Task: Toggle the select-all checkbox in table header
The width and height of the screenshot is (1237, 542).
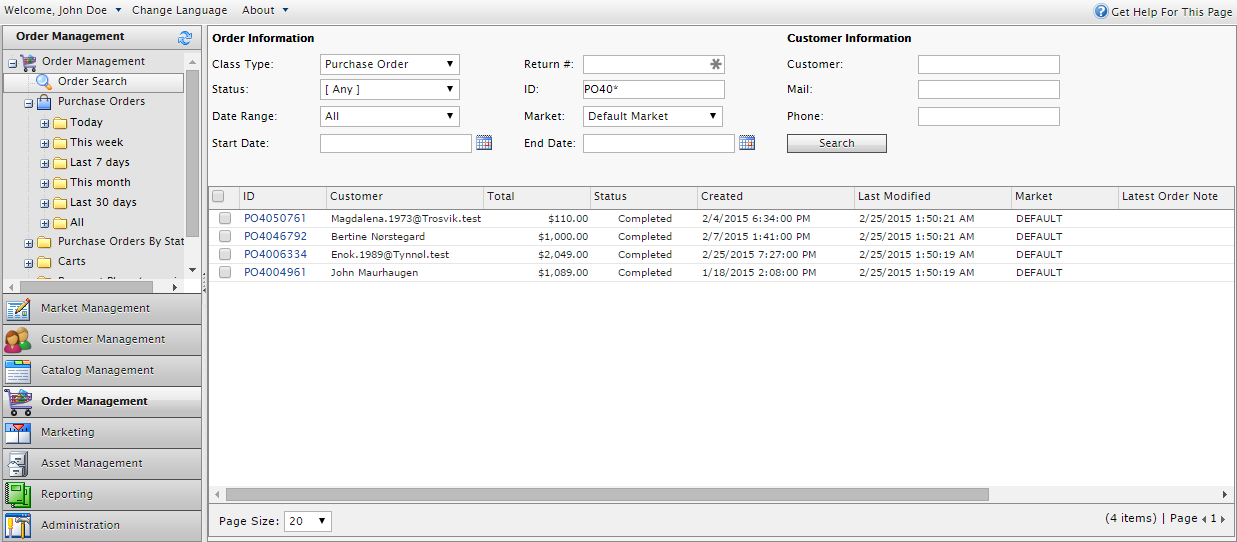Action: pos(218,197)
